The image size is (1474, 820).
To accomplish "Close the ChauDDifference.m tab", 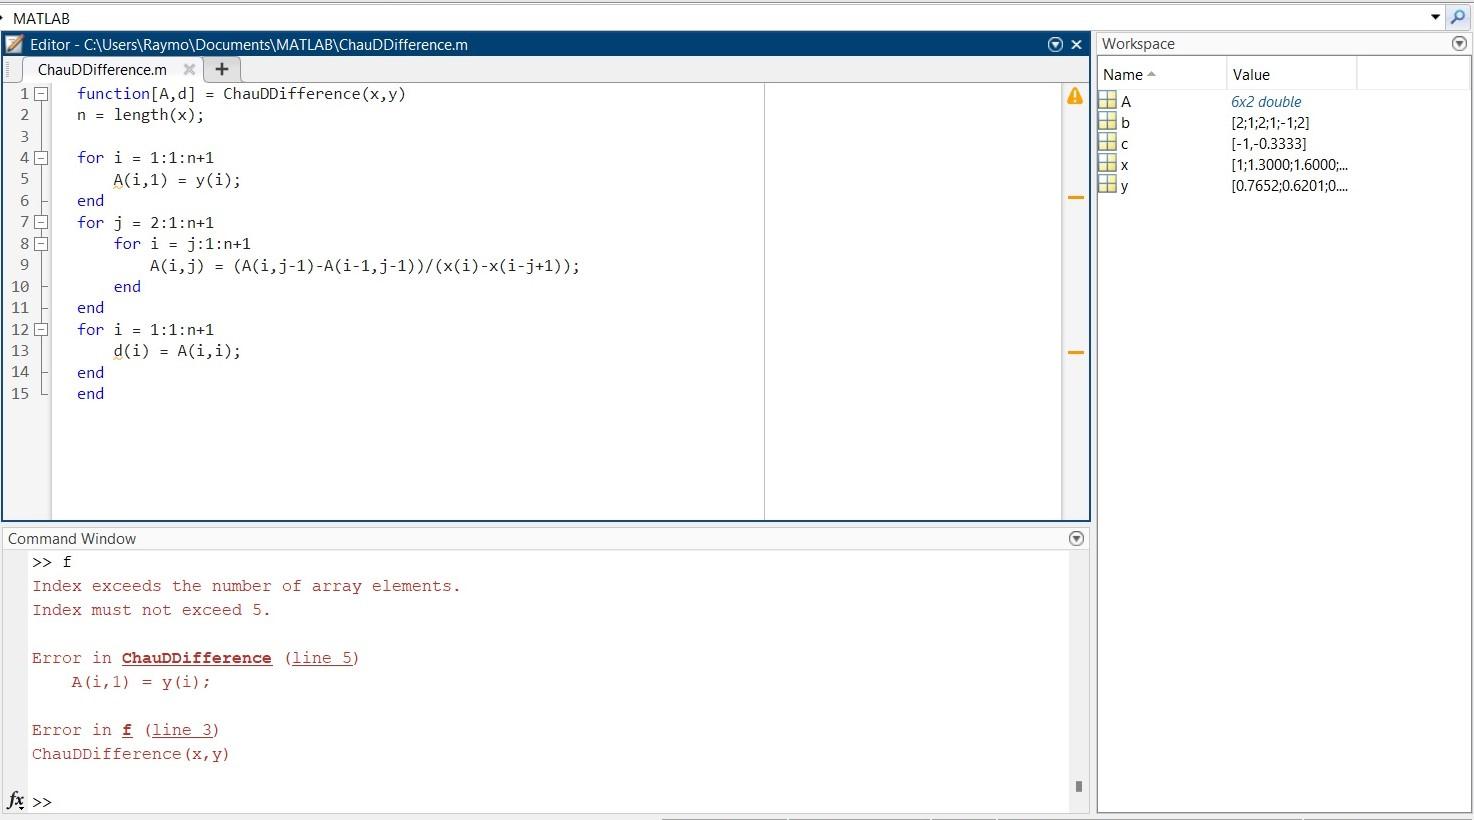I will 189,69.
